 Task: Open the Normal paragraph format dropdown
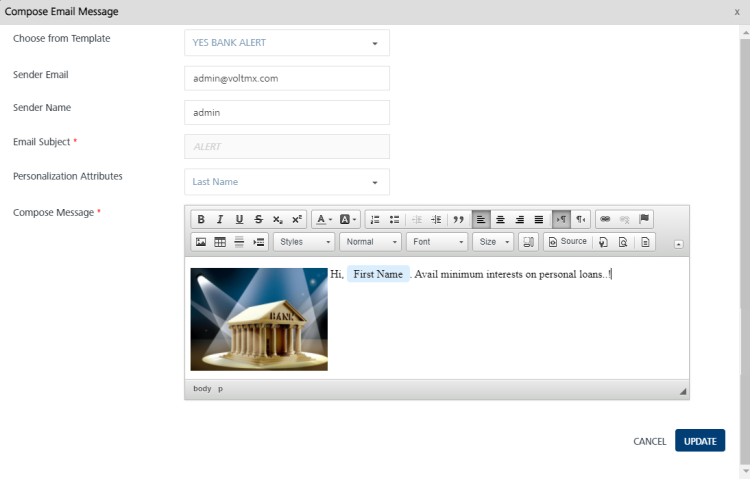click(x=371, y=242)
